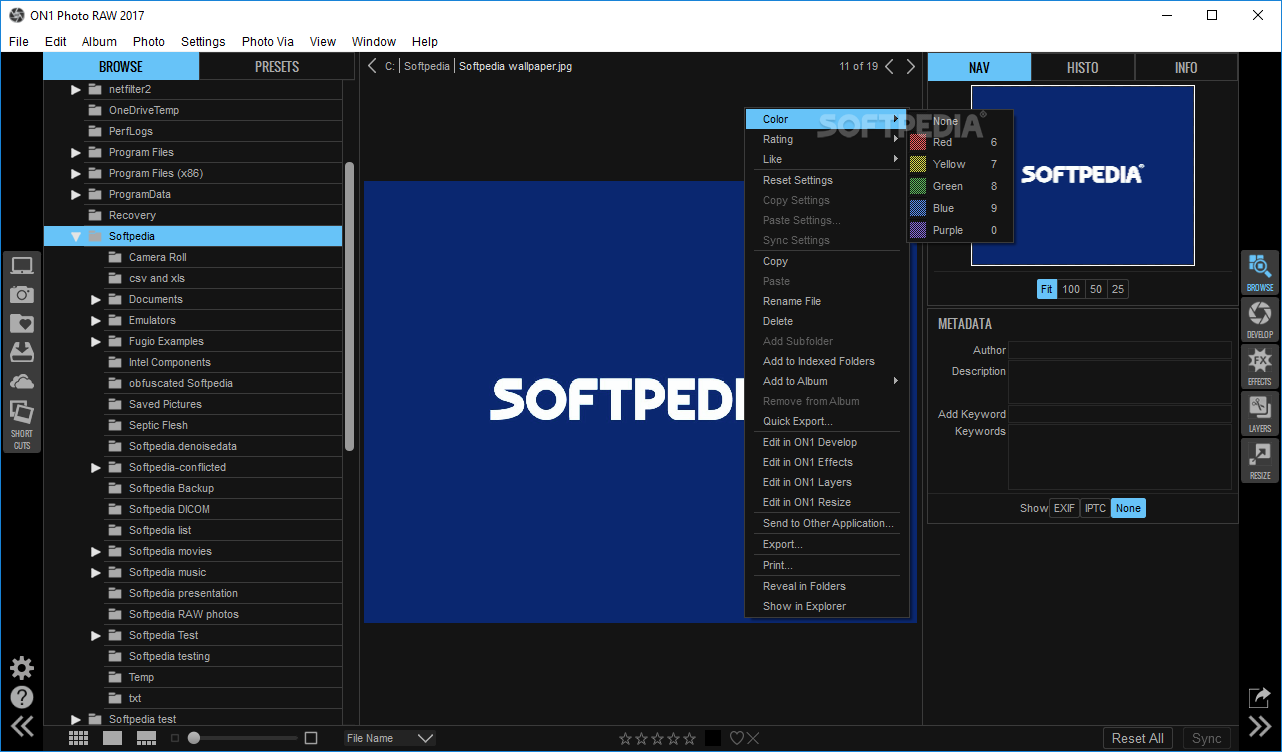Switch to the HISTO tab
Image resolution: width=1282 pixels, height=752 pixels.
tap(1082, 68)
